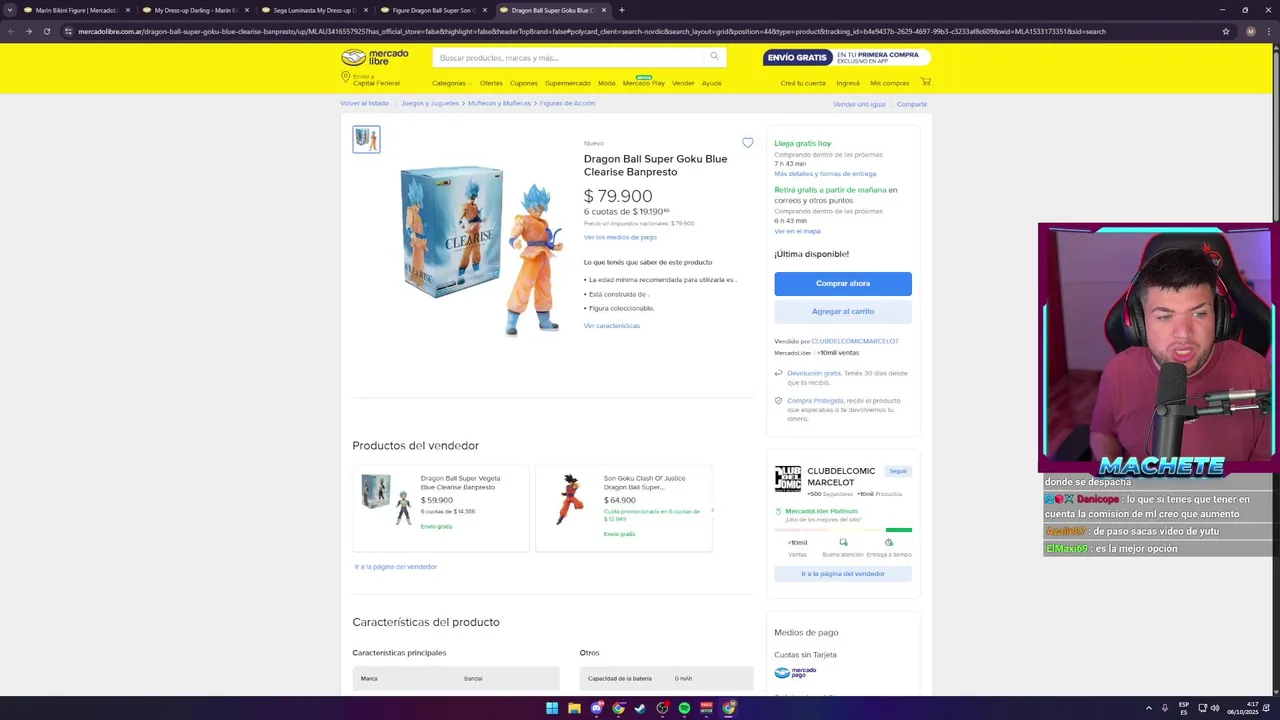This screenshot has width=1280, height=720.
Task: Open Vegeta Blue Clearise product card
Action: (x=440, y=508)
